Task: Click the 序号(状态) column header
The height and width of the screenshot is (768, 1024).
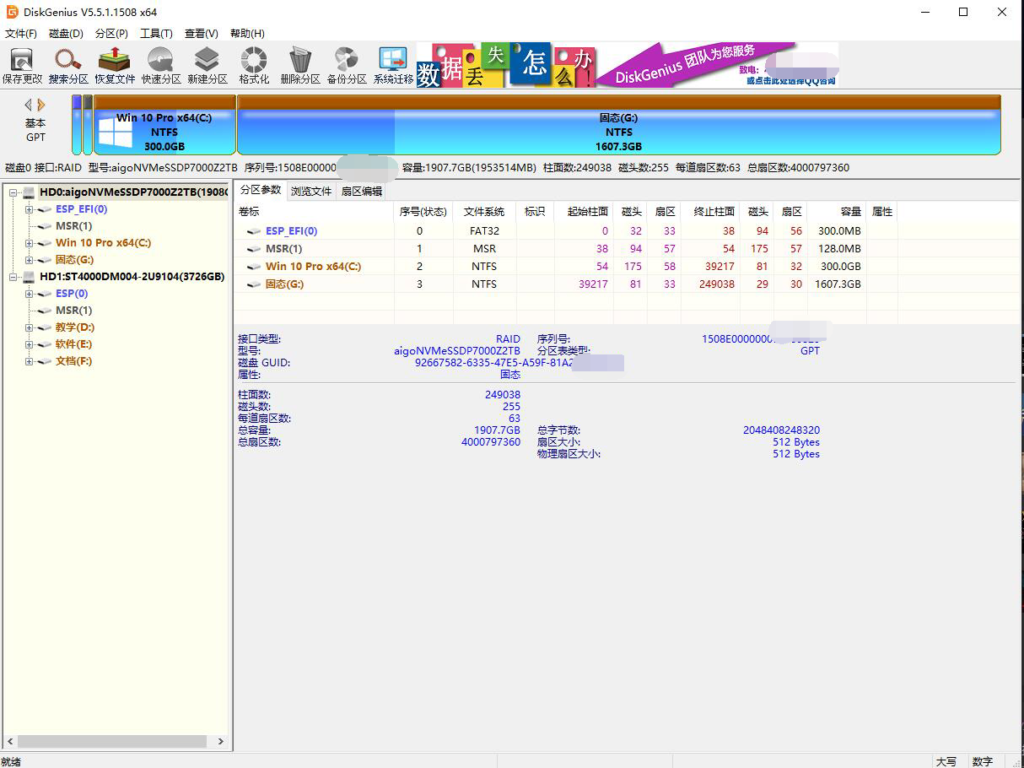Action: click(423, 212)
